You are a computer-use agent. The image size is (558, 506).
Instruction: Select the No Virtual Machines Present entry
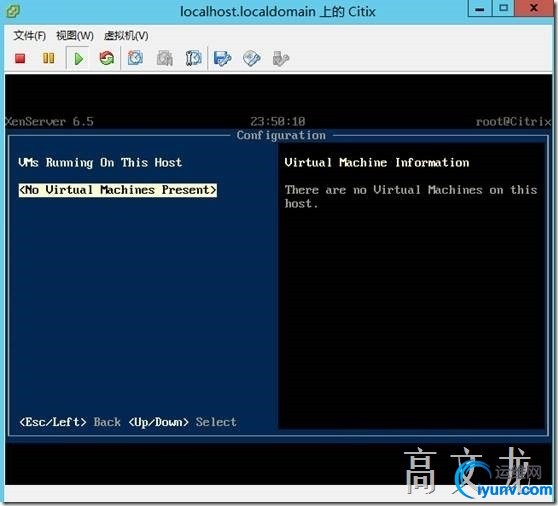[118, 190]
